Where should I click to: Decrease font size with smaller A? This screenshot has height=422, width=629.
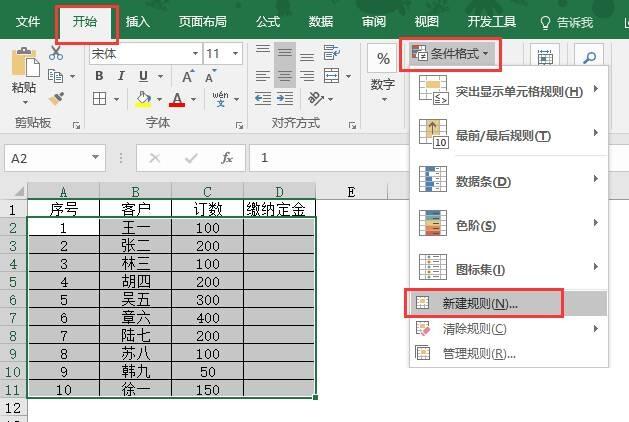210,76
